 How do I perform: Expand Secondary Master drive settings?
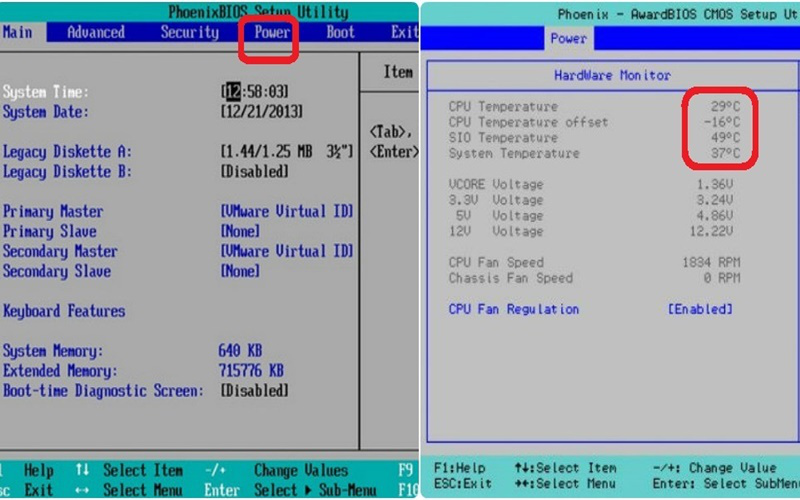point(60,252)
